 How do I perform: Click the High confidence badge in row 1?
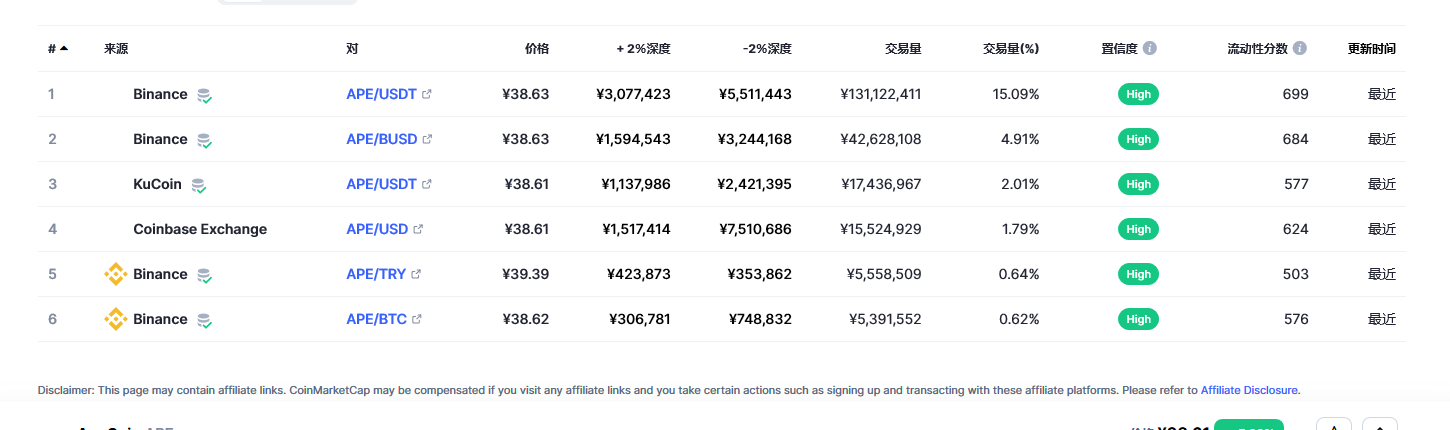click(1138, 94)
